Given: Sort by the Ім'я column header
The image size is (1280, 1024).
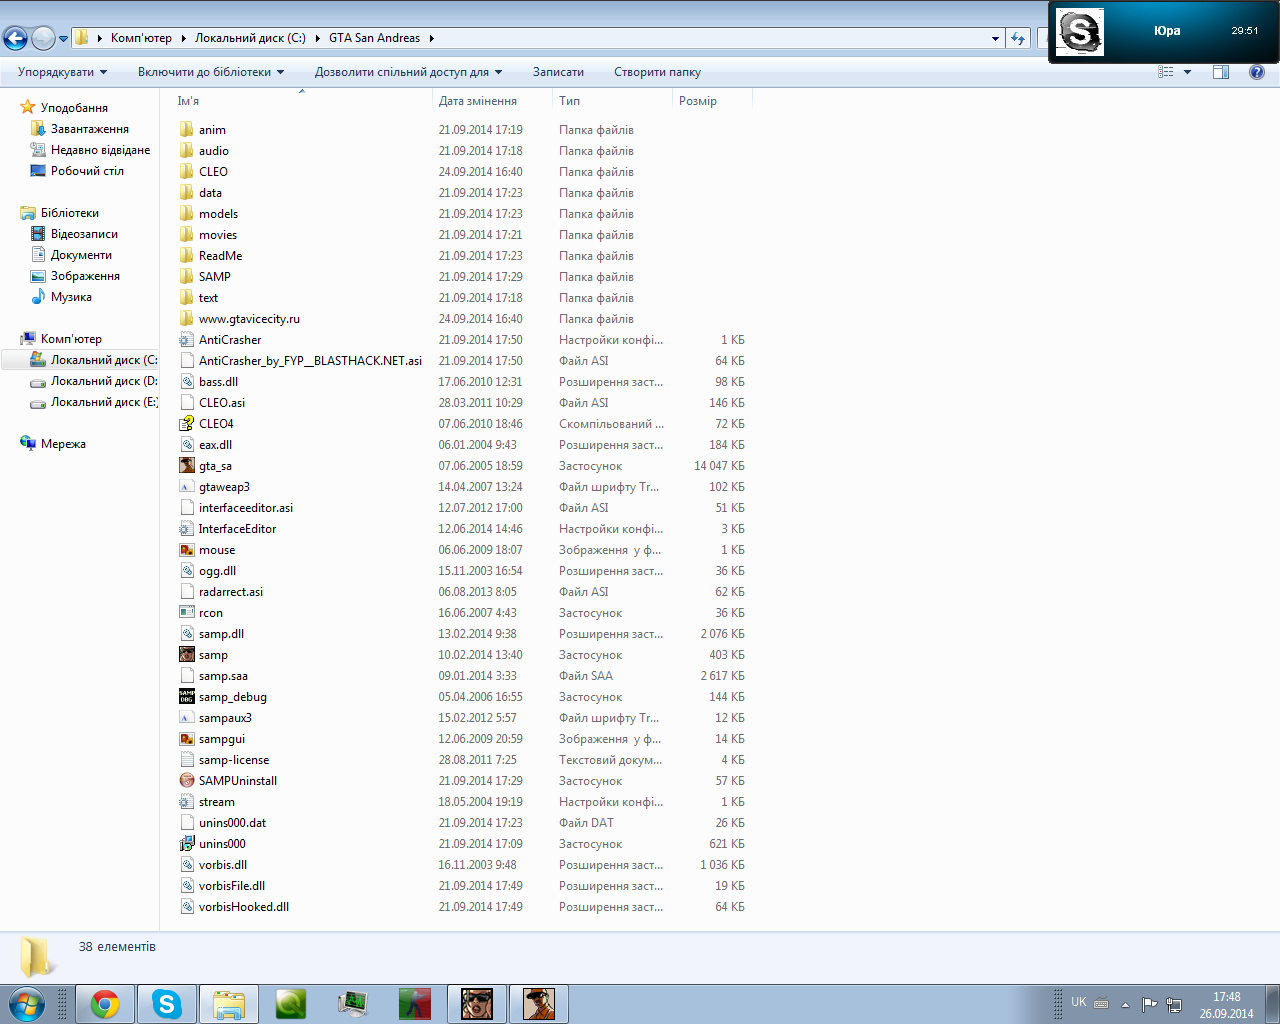Looking at the screenshot, I should [x=302, y=101].
